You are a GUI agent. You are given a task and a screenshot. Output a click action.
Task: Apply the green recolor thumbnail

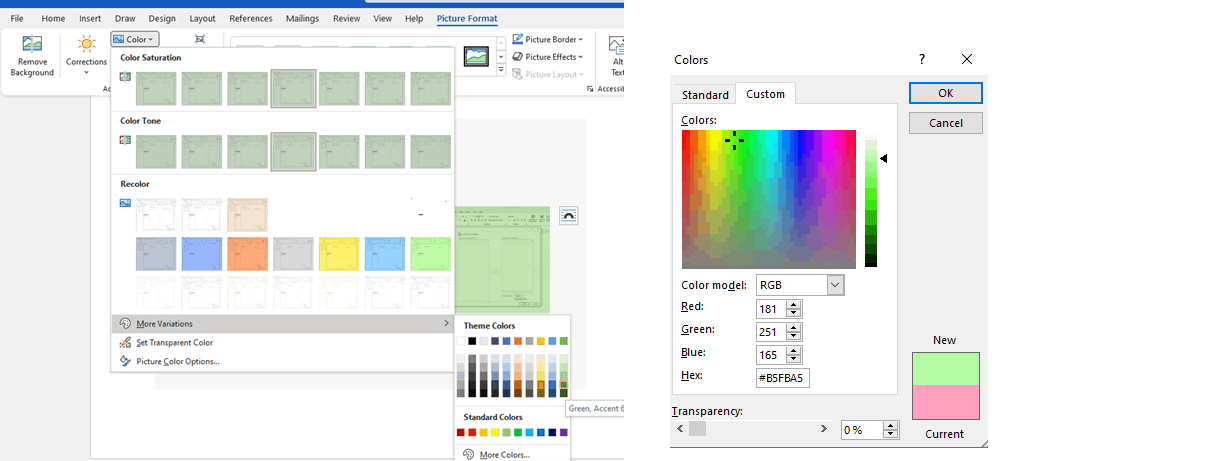click(x=431, y=254)
